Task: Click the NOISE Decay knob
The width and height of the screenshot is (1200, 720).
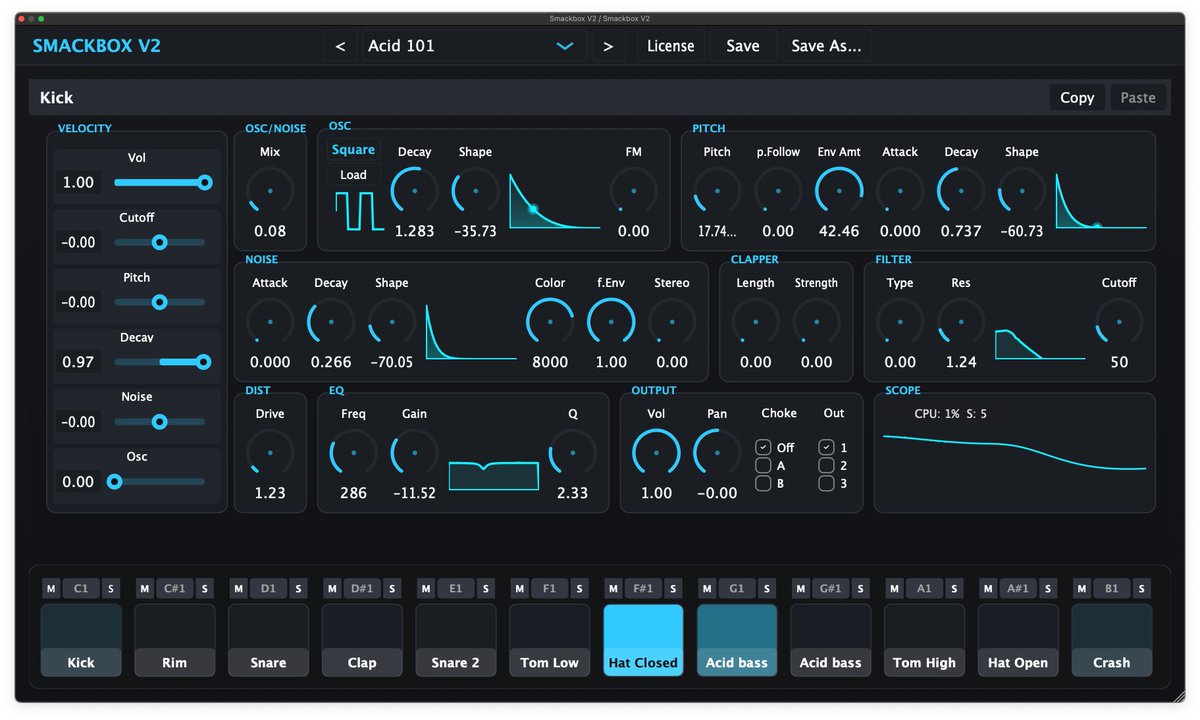Action: pyautogui.click(x=331, y=321)
